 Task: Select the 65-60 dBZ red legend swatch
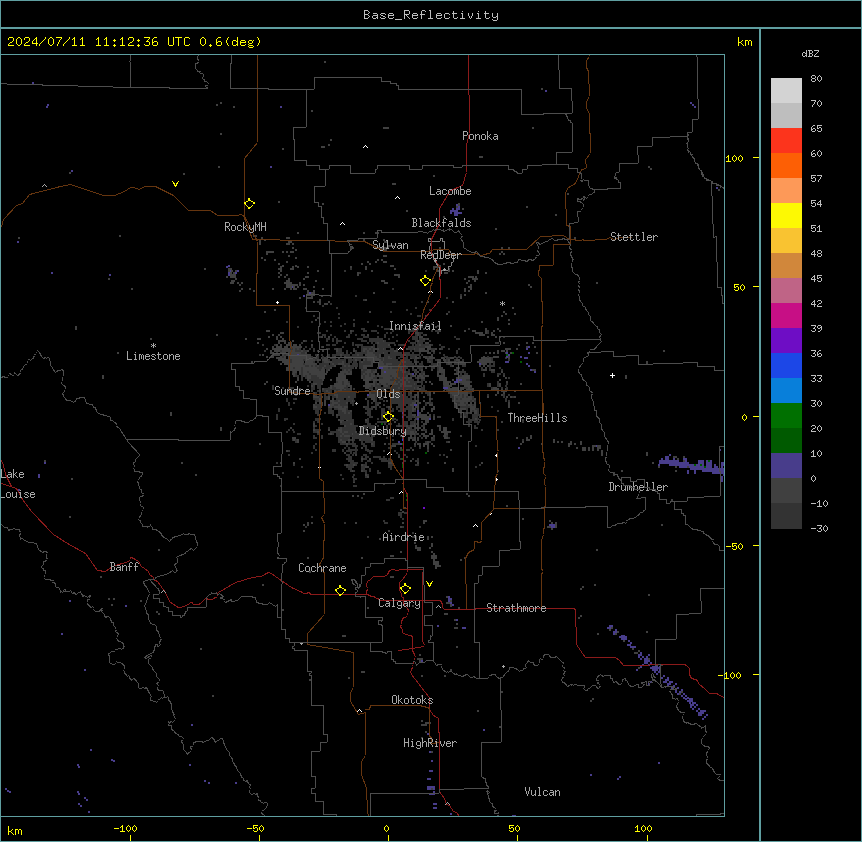(x=786, y=140)
